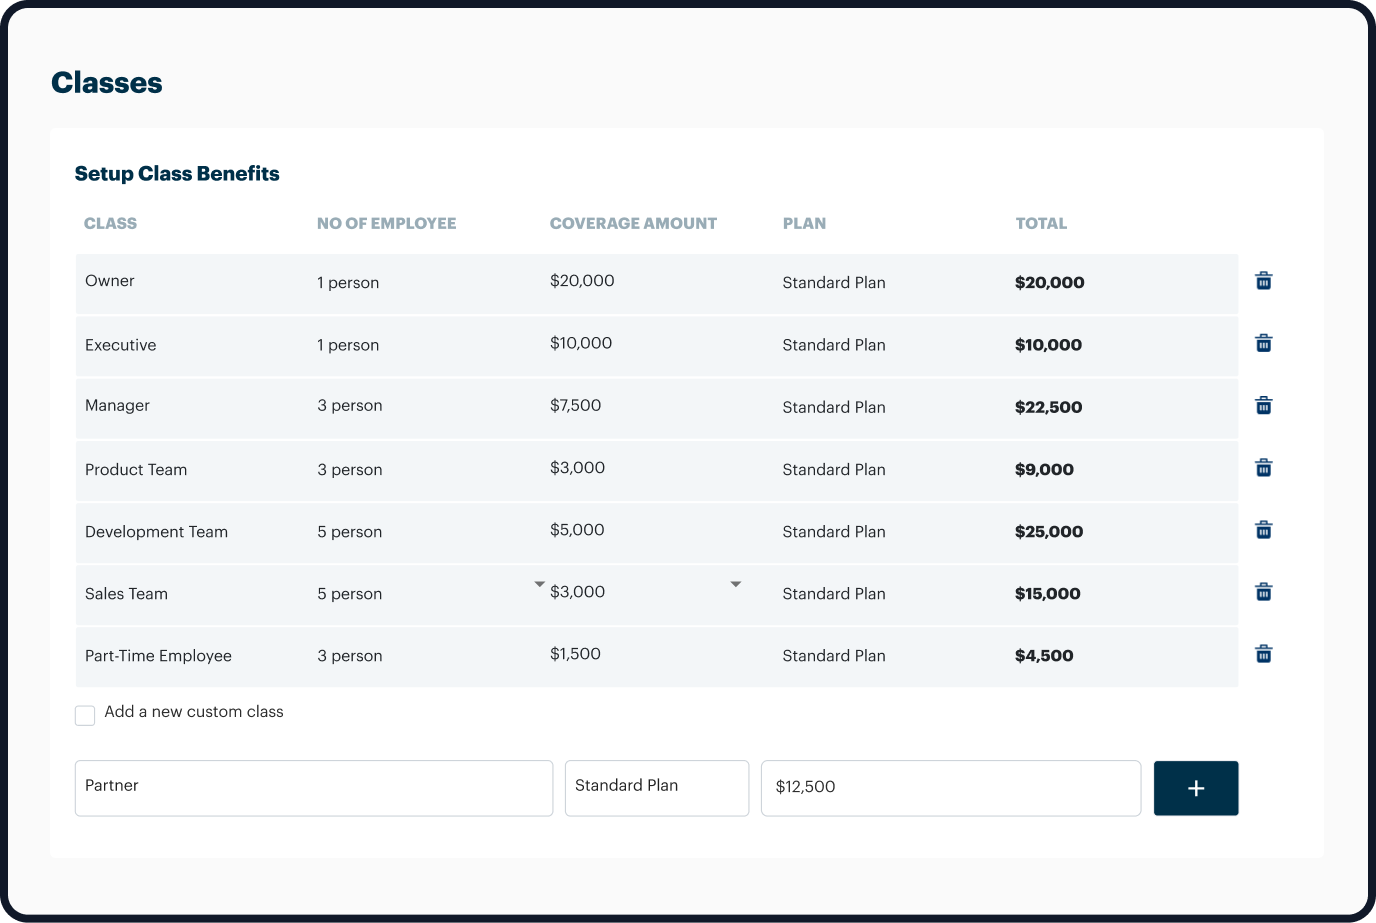The height and width of the screenshot is (923, 1376).
Task: Select the $12,500 coverage amount field
Action: click(x=949, y=788)
